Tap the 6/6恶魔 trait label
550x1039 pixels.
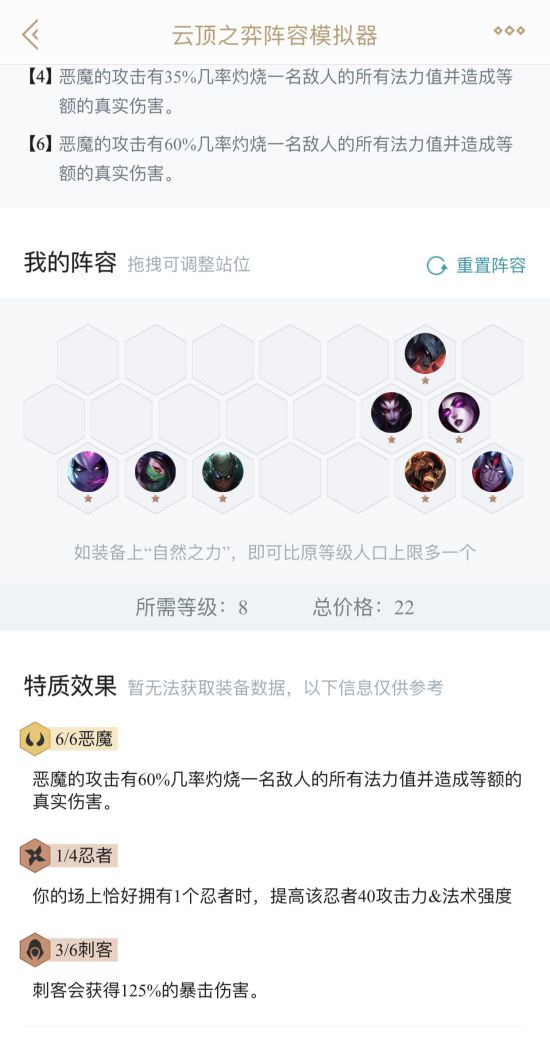coord(83,739)
